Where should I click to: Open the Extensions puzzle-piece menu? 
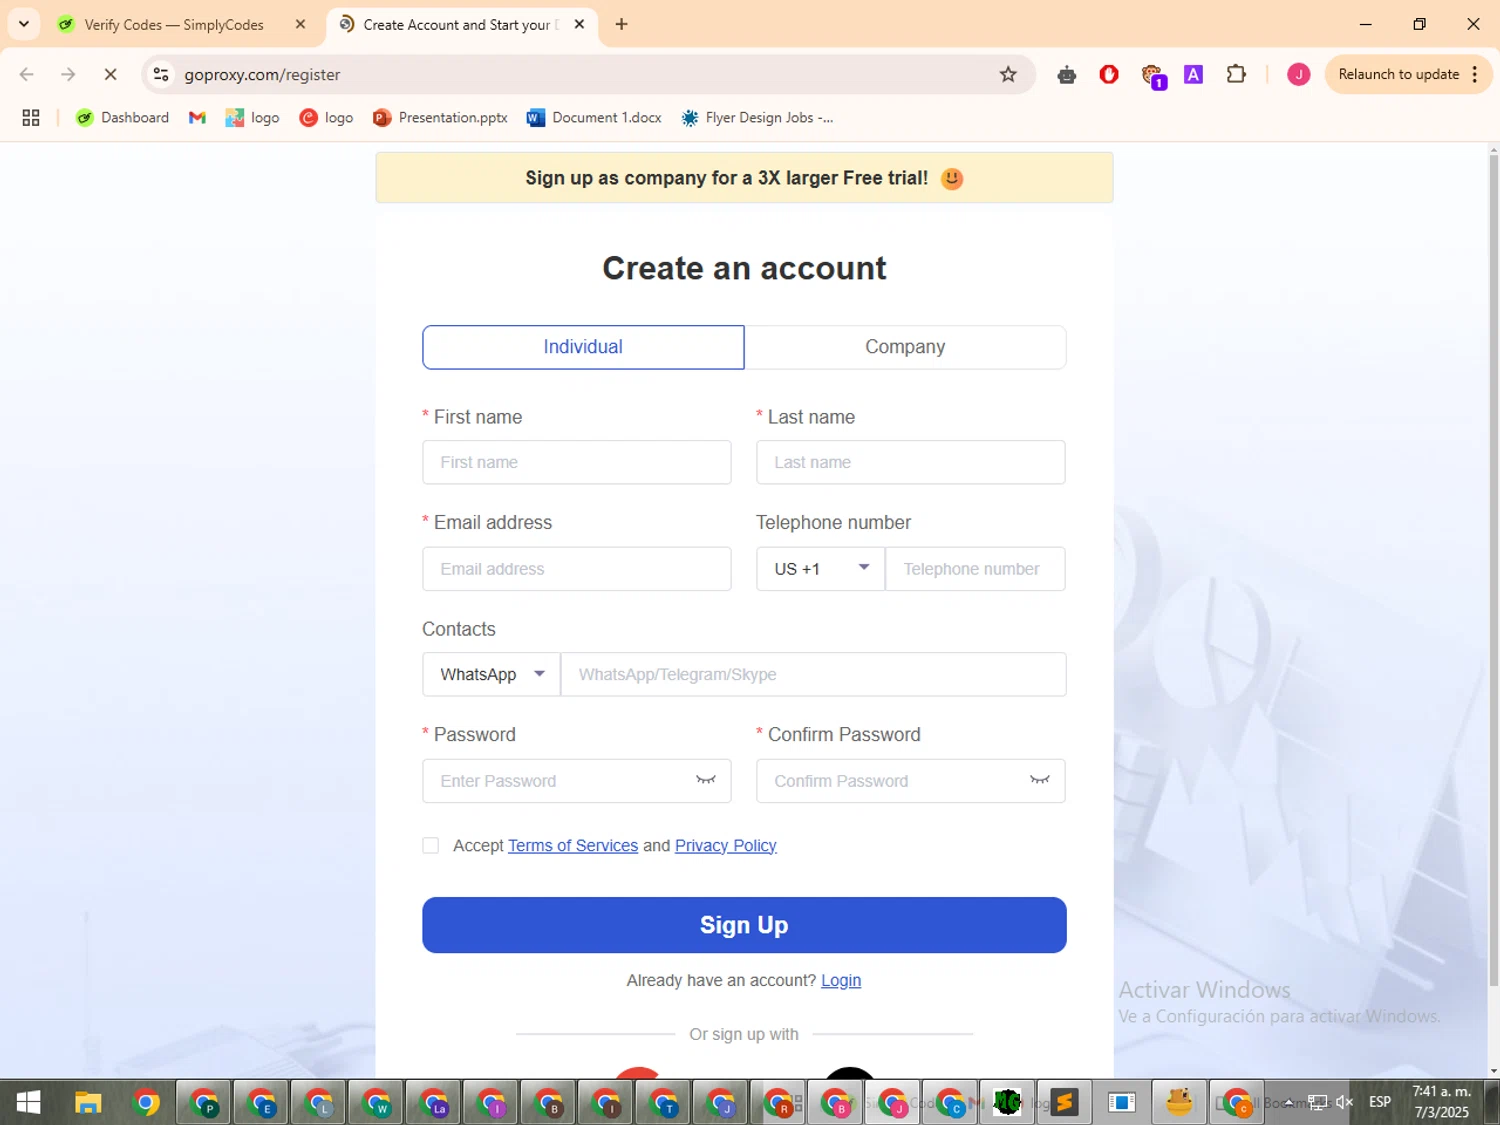[1237, 74]
